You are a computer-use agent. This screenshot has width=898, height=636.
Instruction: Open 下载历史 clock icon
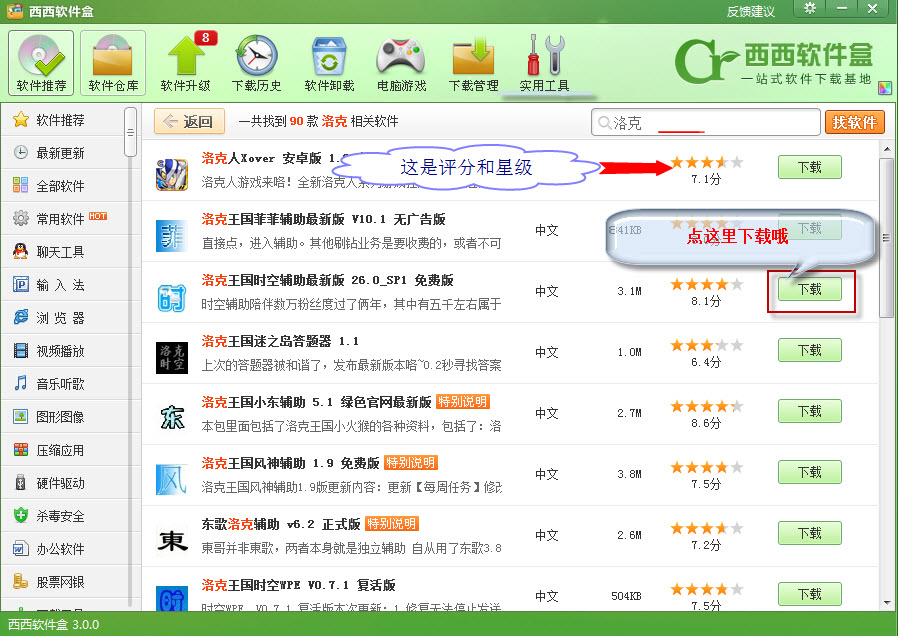(257, 63)
